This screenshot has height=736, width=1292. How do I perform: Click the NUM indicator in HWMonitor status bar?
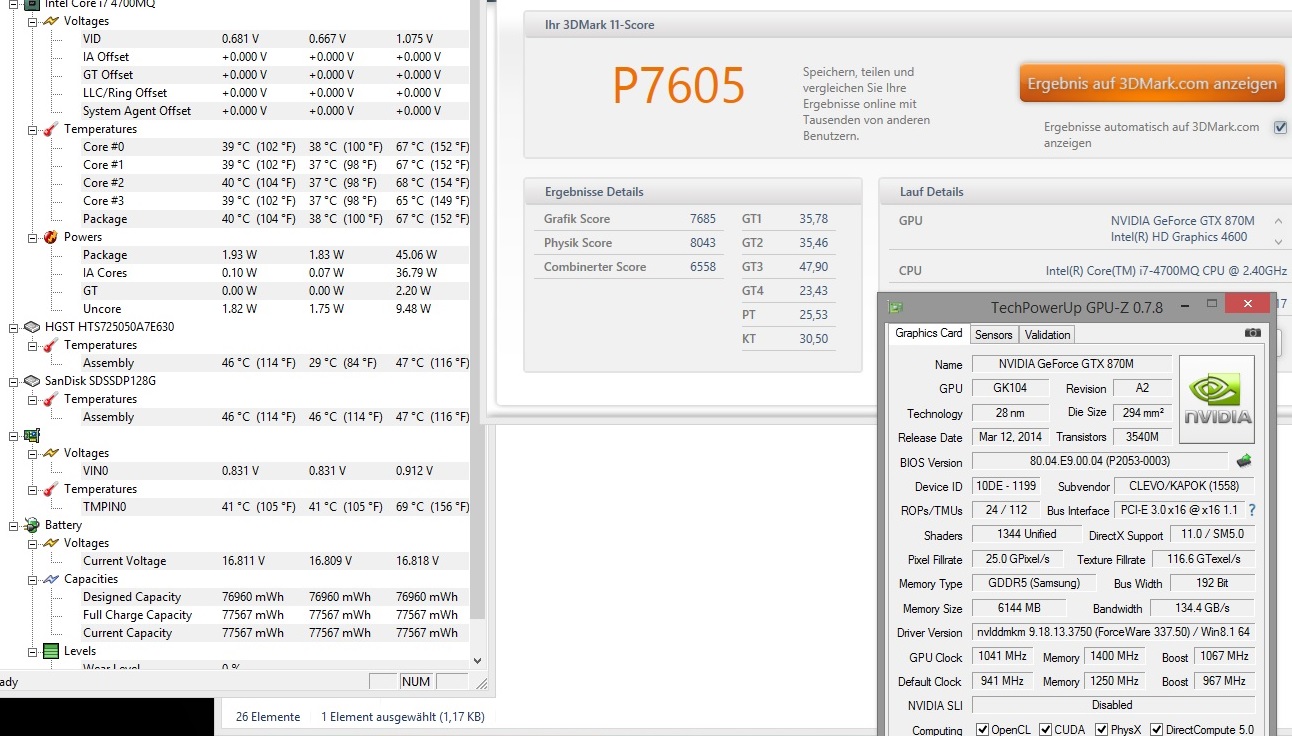[x=416, y=682]
